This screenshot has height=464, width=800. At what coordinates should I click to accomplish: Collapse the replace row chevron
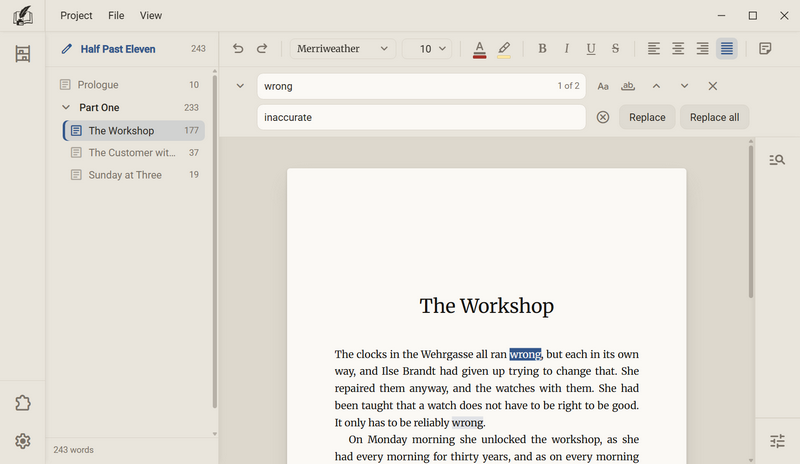click(240, 86)
